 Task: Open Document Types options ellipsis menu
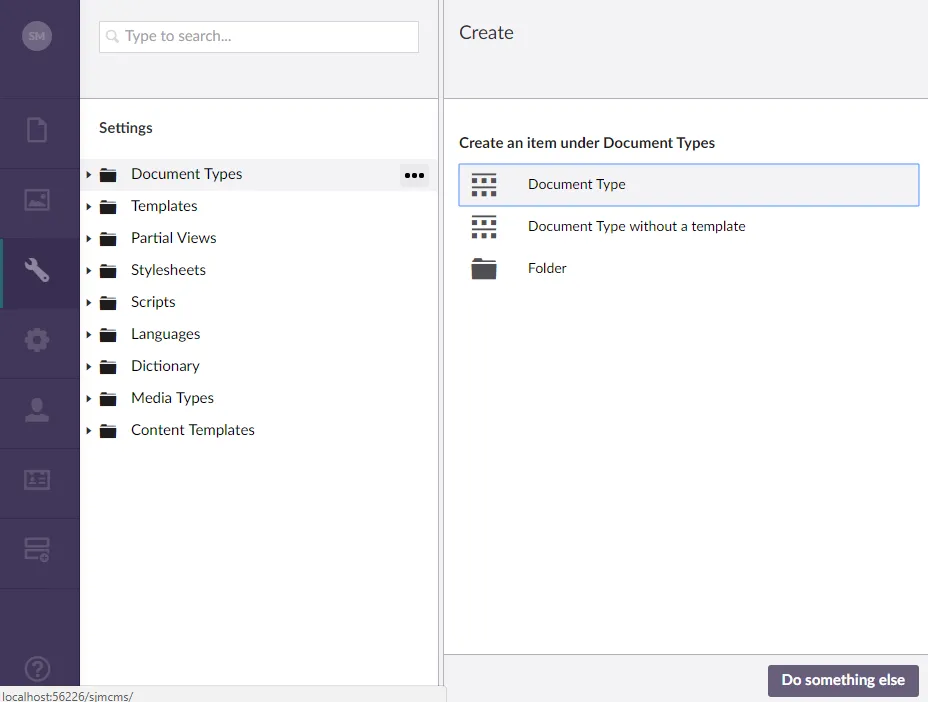point(414,175)
